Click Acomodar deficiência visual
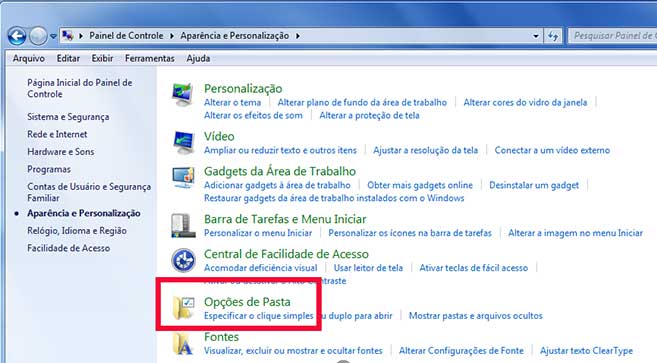Viewport: 657px width, 363px height. (260, 268)
